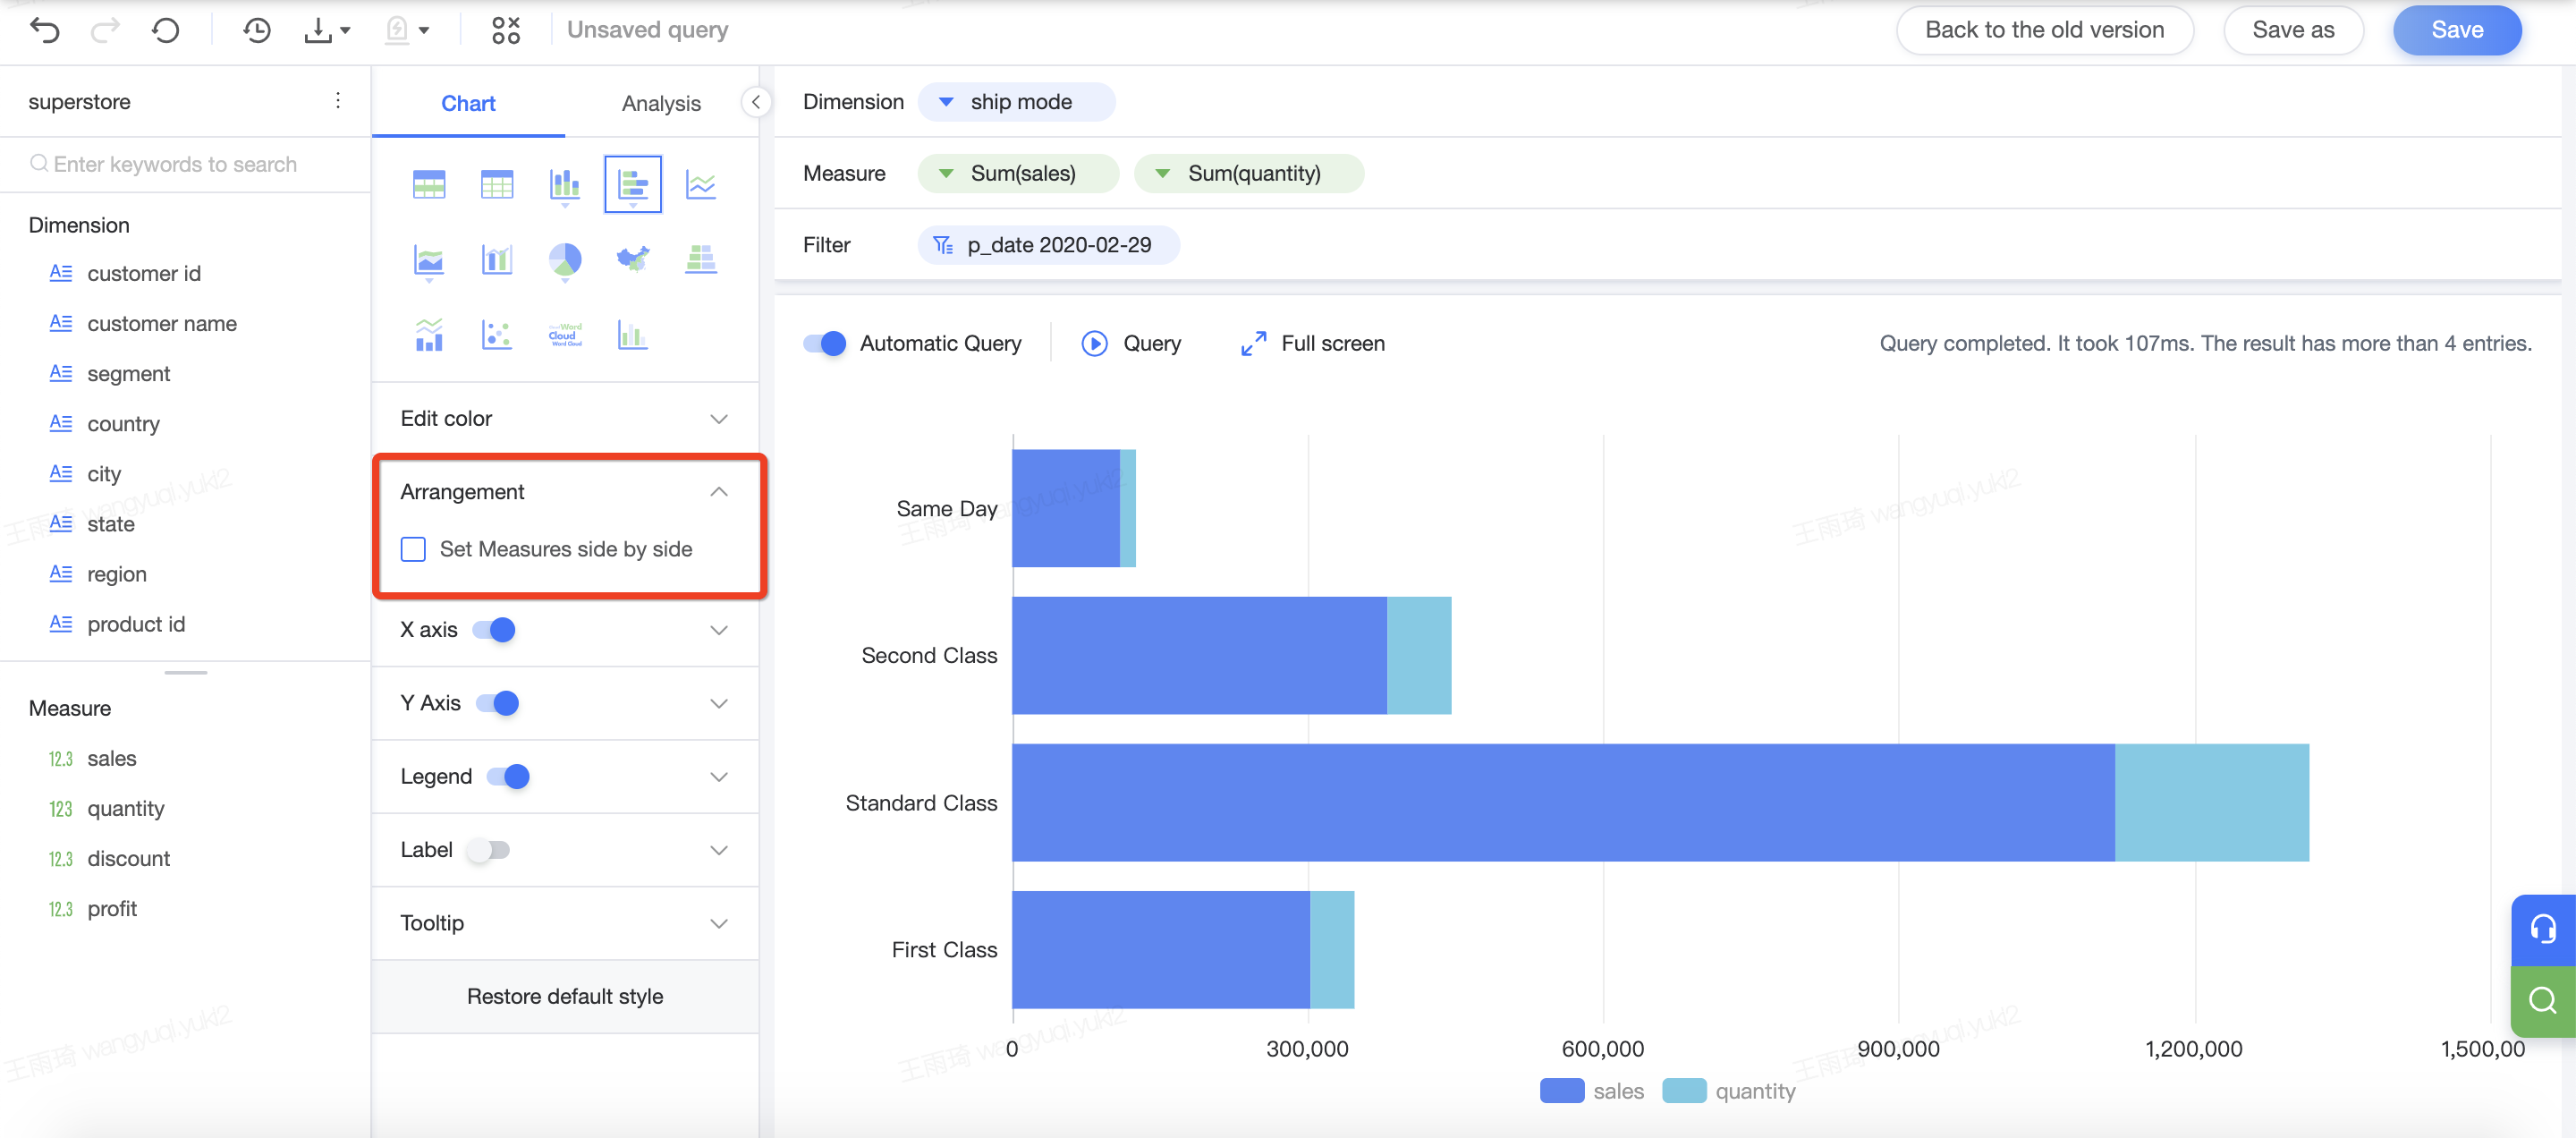Turn off the Y Axis switch
This screenshot has width=2576, height=1138.
coord(497,704)
